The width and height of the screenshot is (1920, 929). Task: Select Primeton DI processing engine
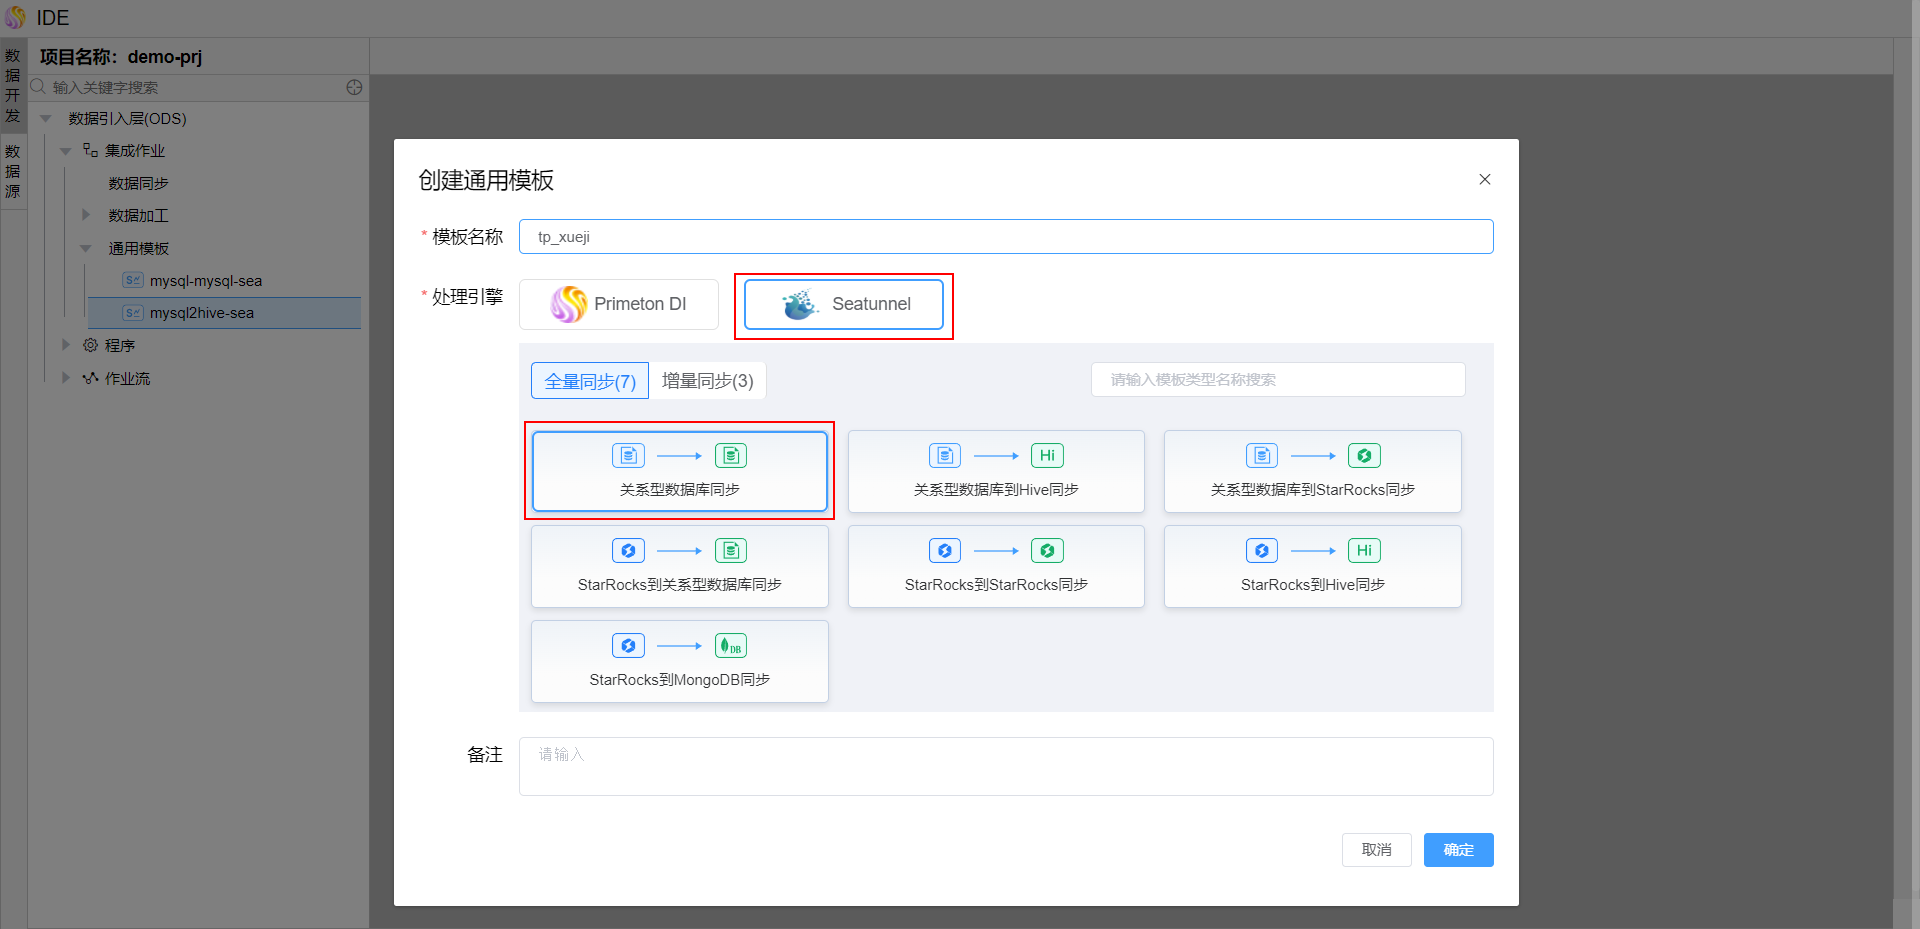point(619,304)
